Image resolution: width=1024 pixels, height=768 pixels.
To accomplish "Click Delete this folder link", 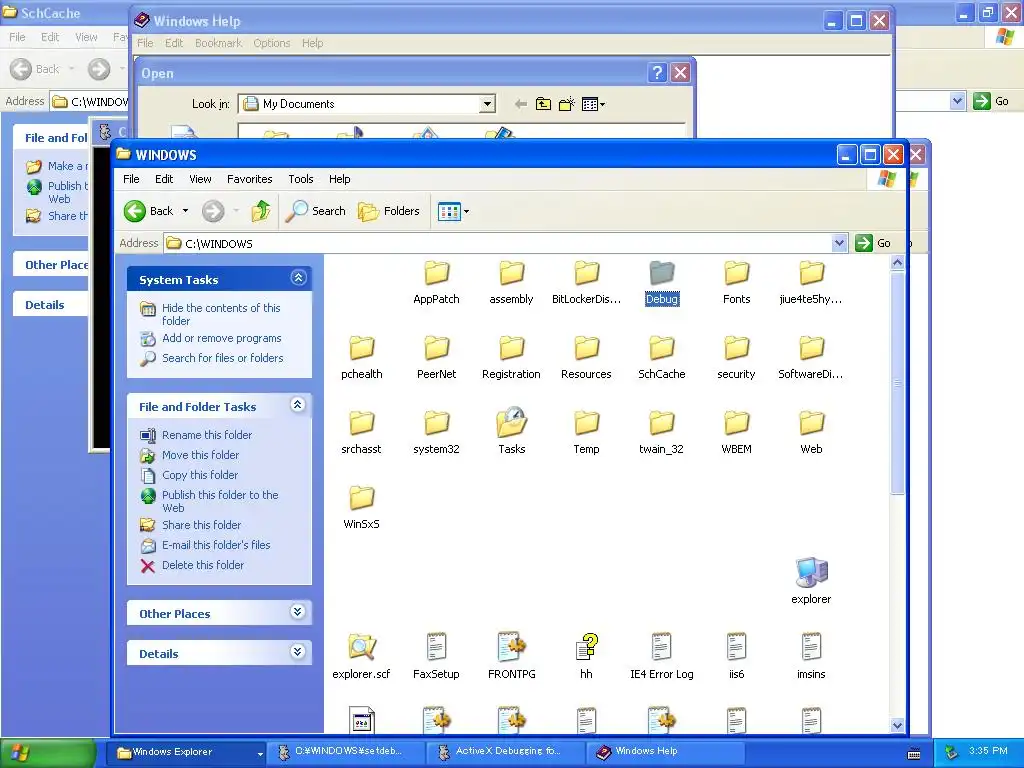I will point(202,565).
